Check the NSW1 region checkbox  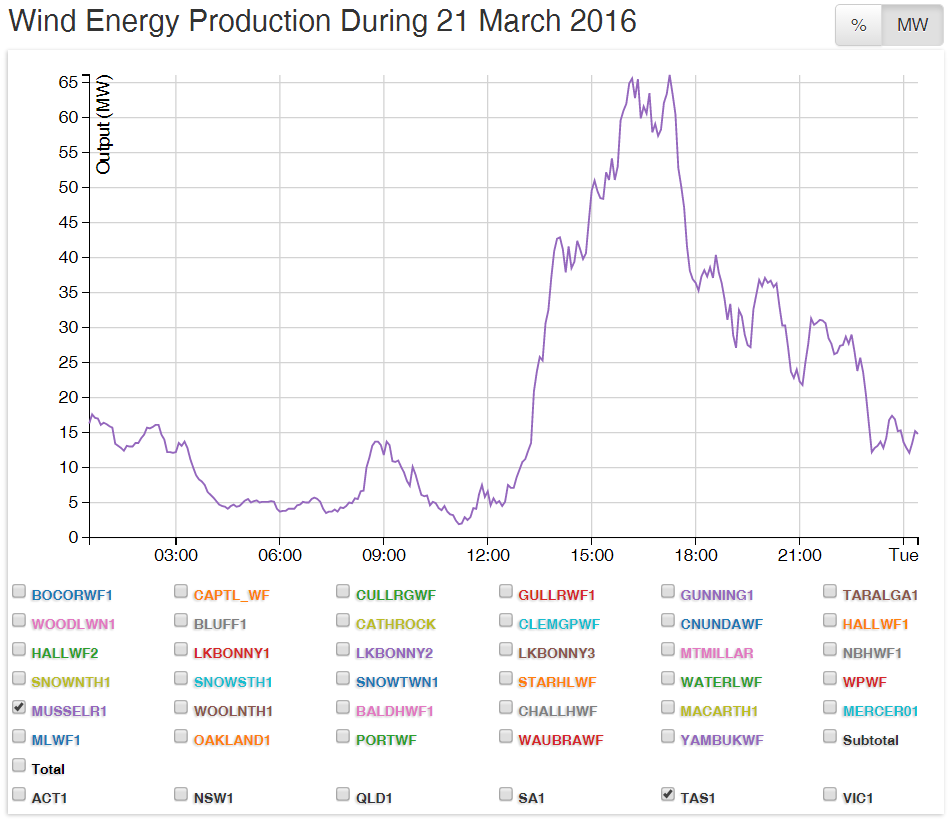tap(181, 794)
